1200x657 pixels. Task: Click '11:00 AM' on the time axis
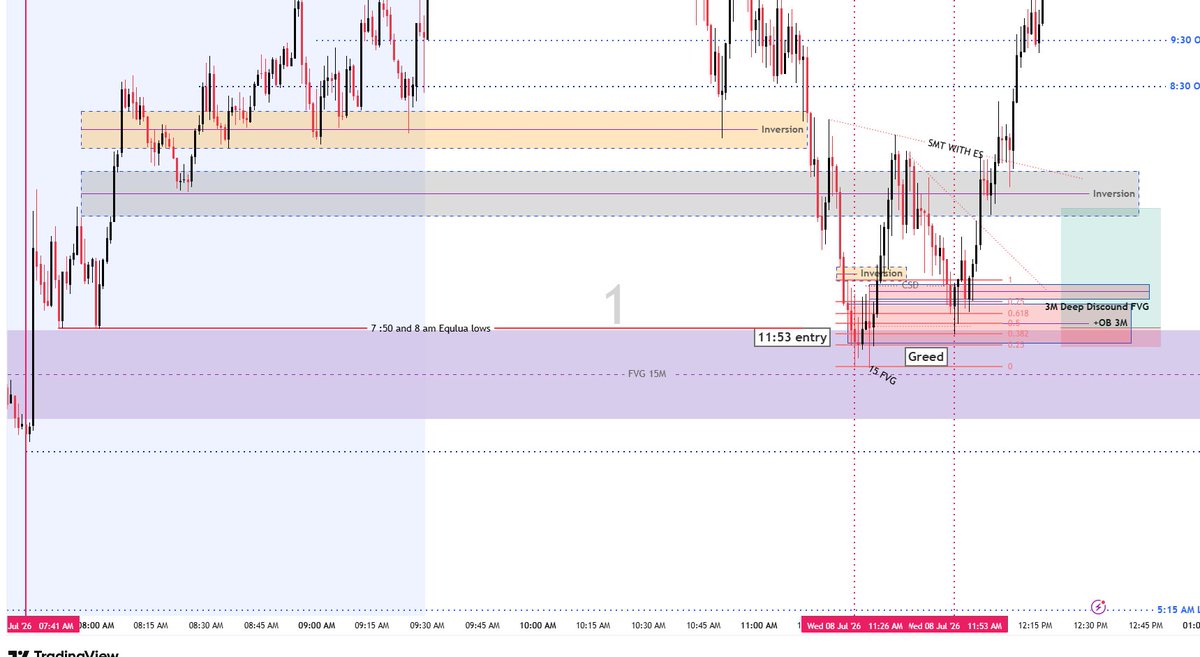(758, 626)
